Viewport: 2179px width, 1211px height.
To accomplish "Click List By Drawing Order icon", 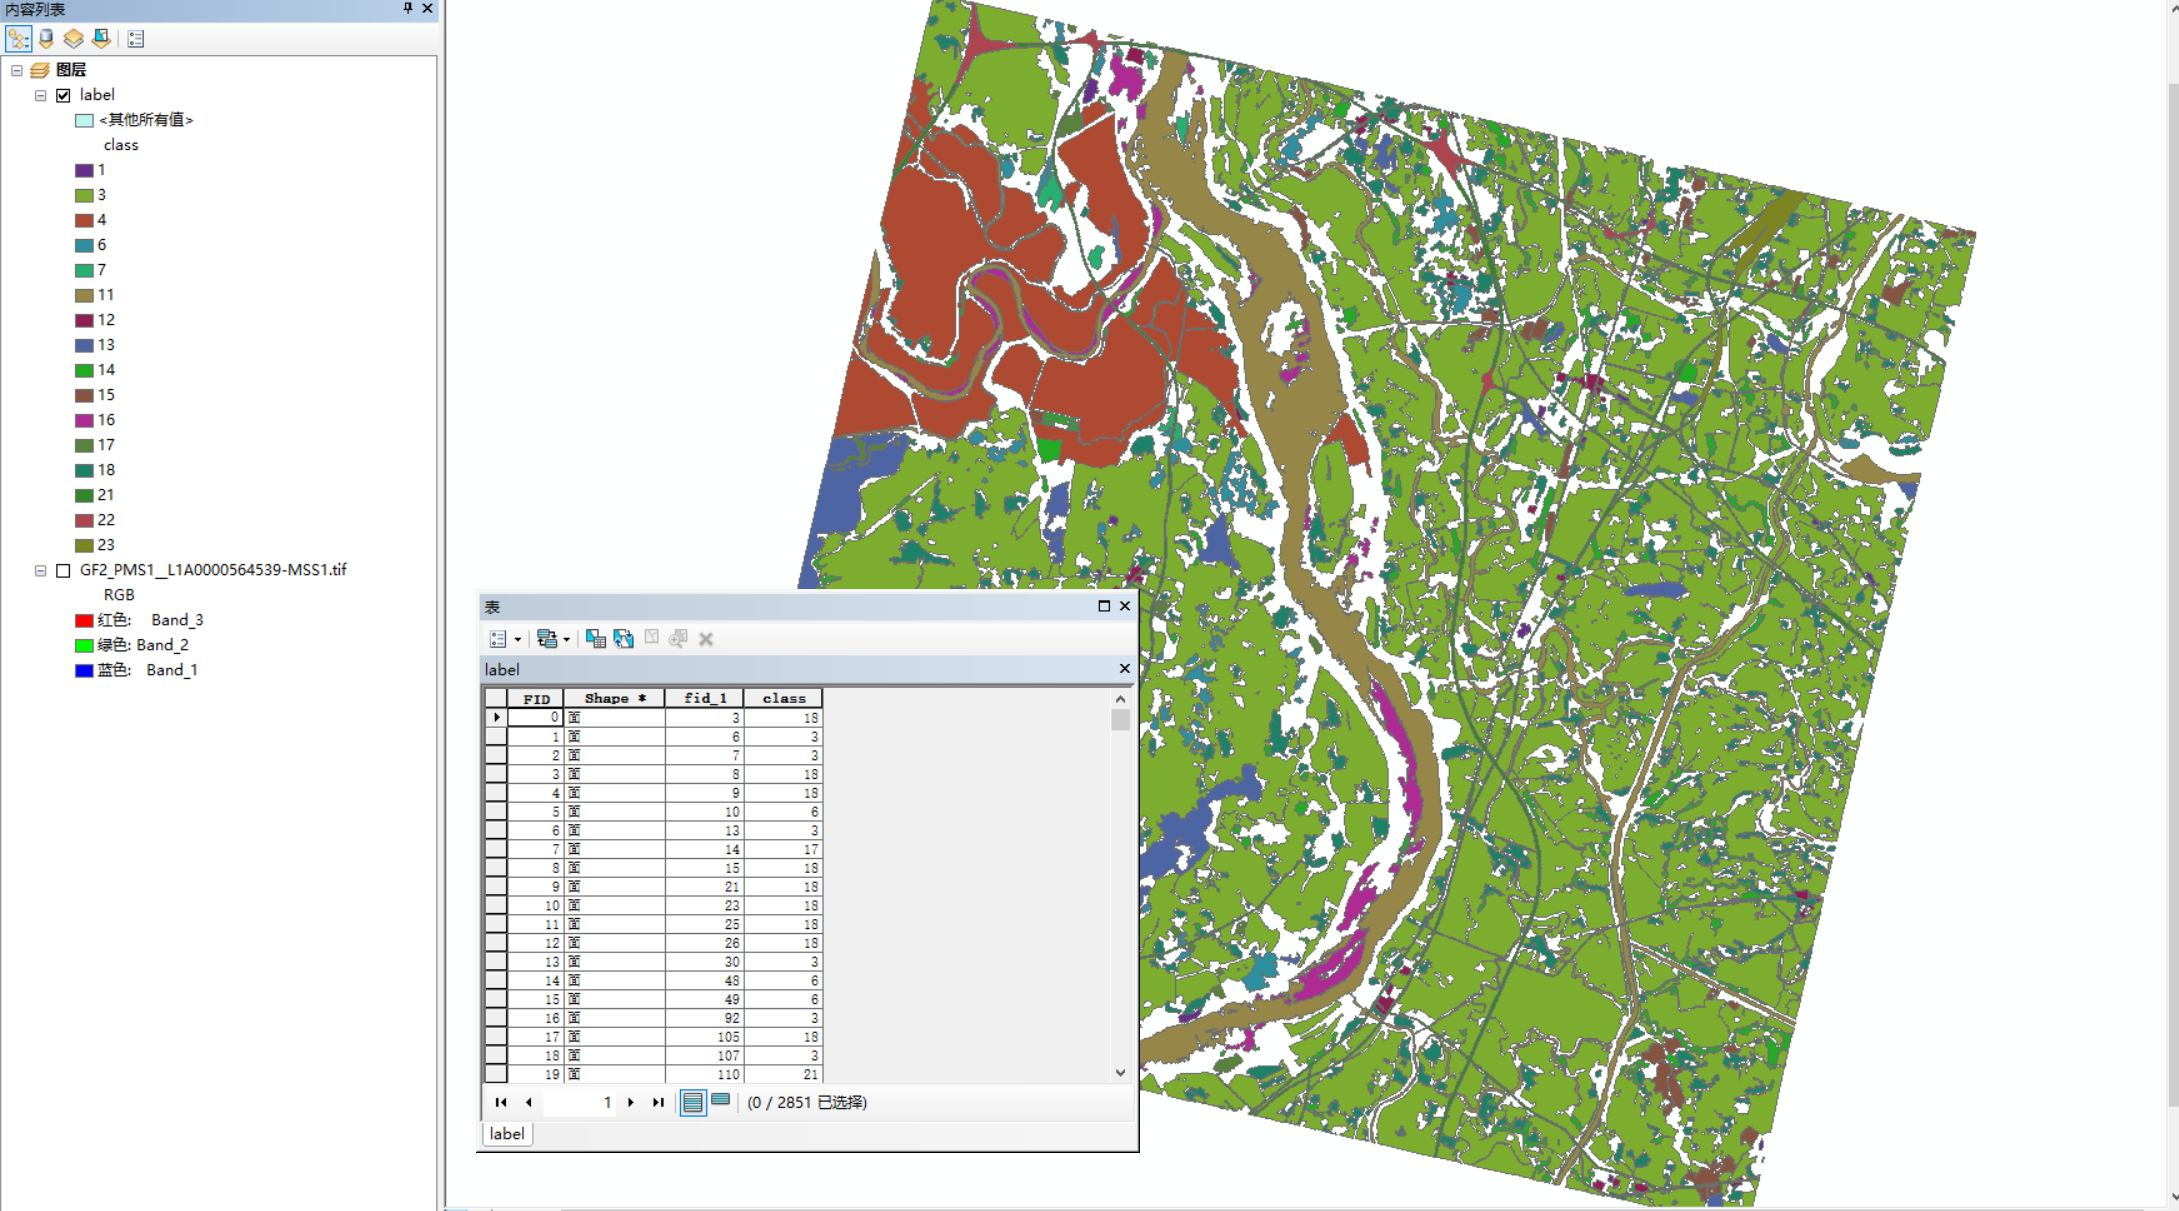I will [18, 39].
